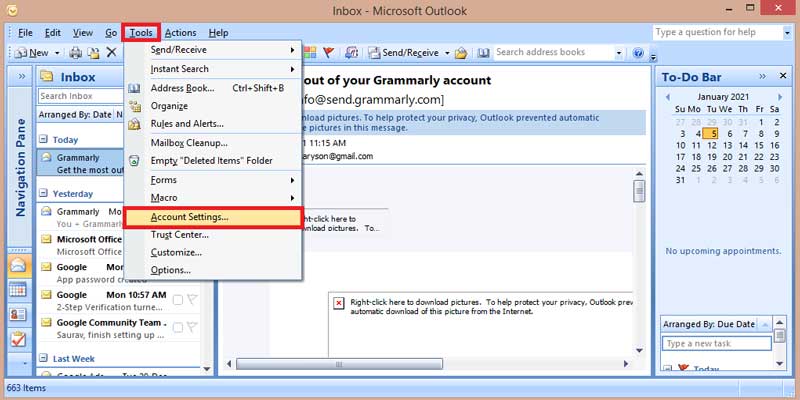800x400 pixels.
Task: Click the Search address books field
Action: [553, 52]
